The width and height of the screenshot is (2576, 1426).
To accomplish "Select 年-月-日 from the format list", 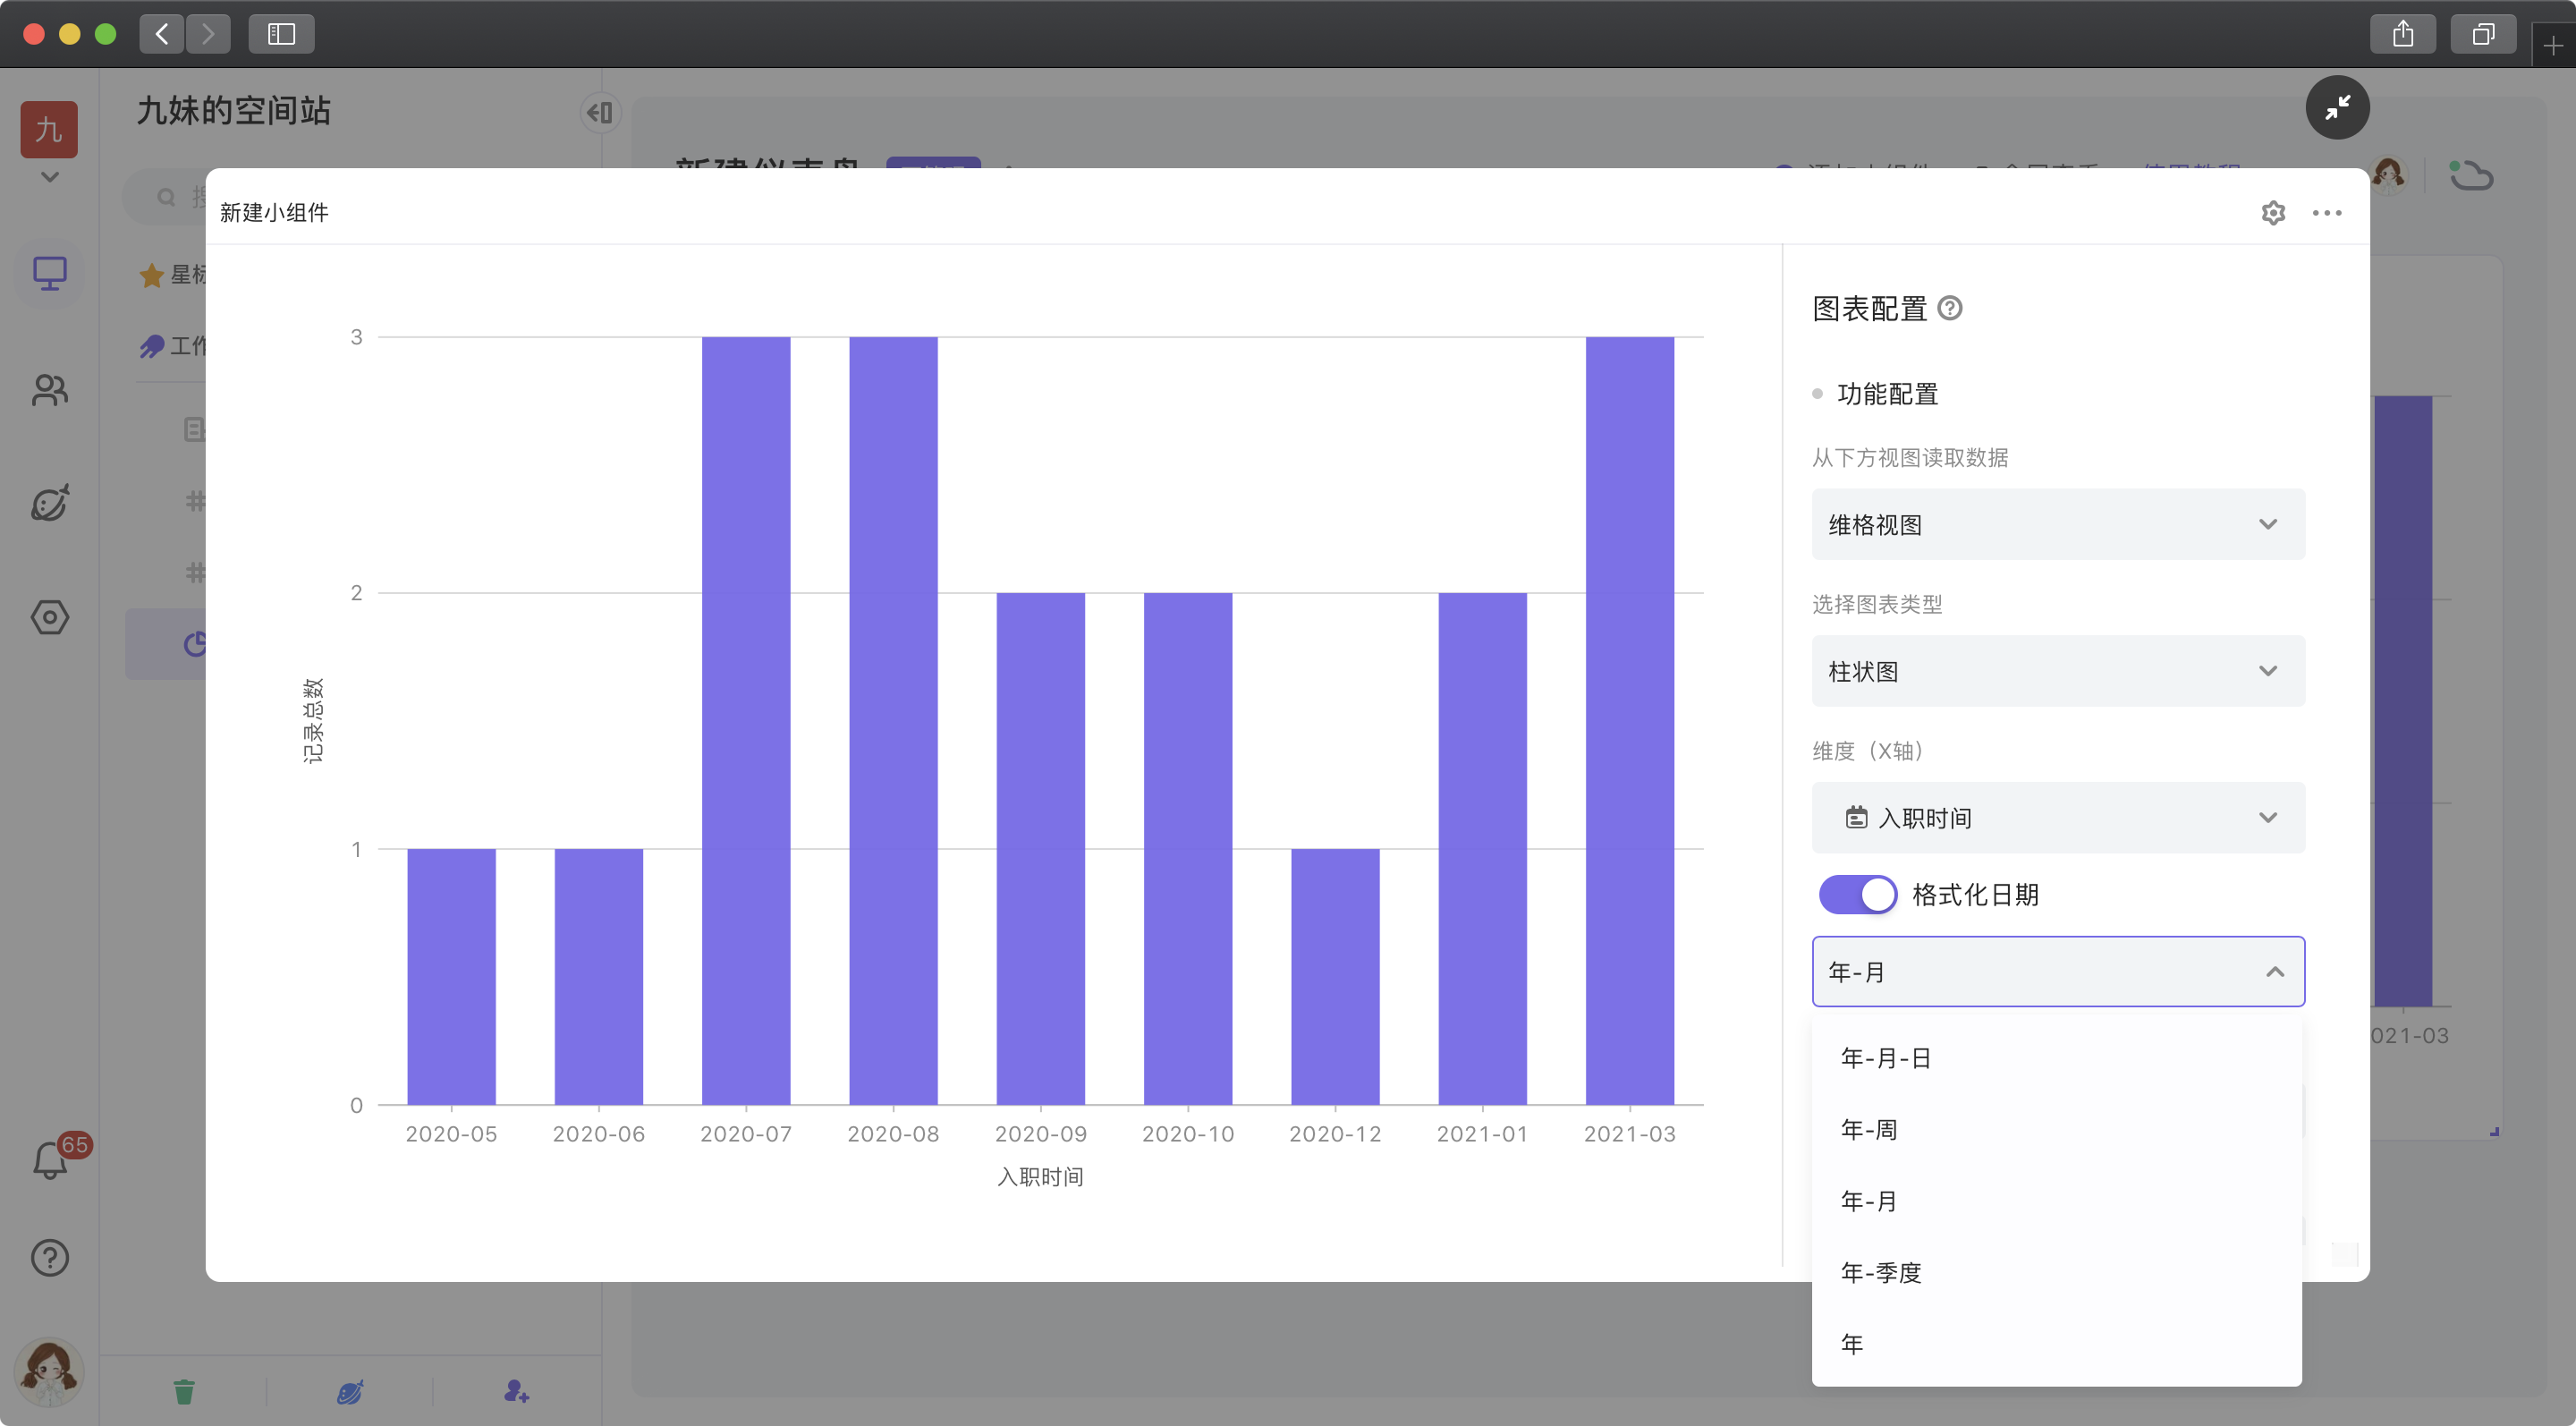I will tap(1885, 1058).
